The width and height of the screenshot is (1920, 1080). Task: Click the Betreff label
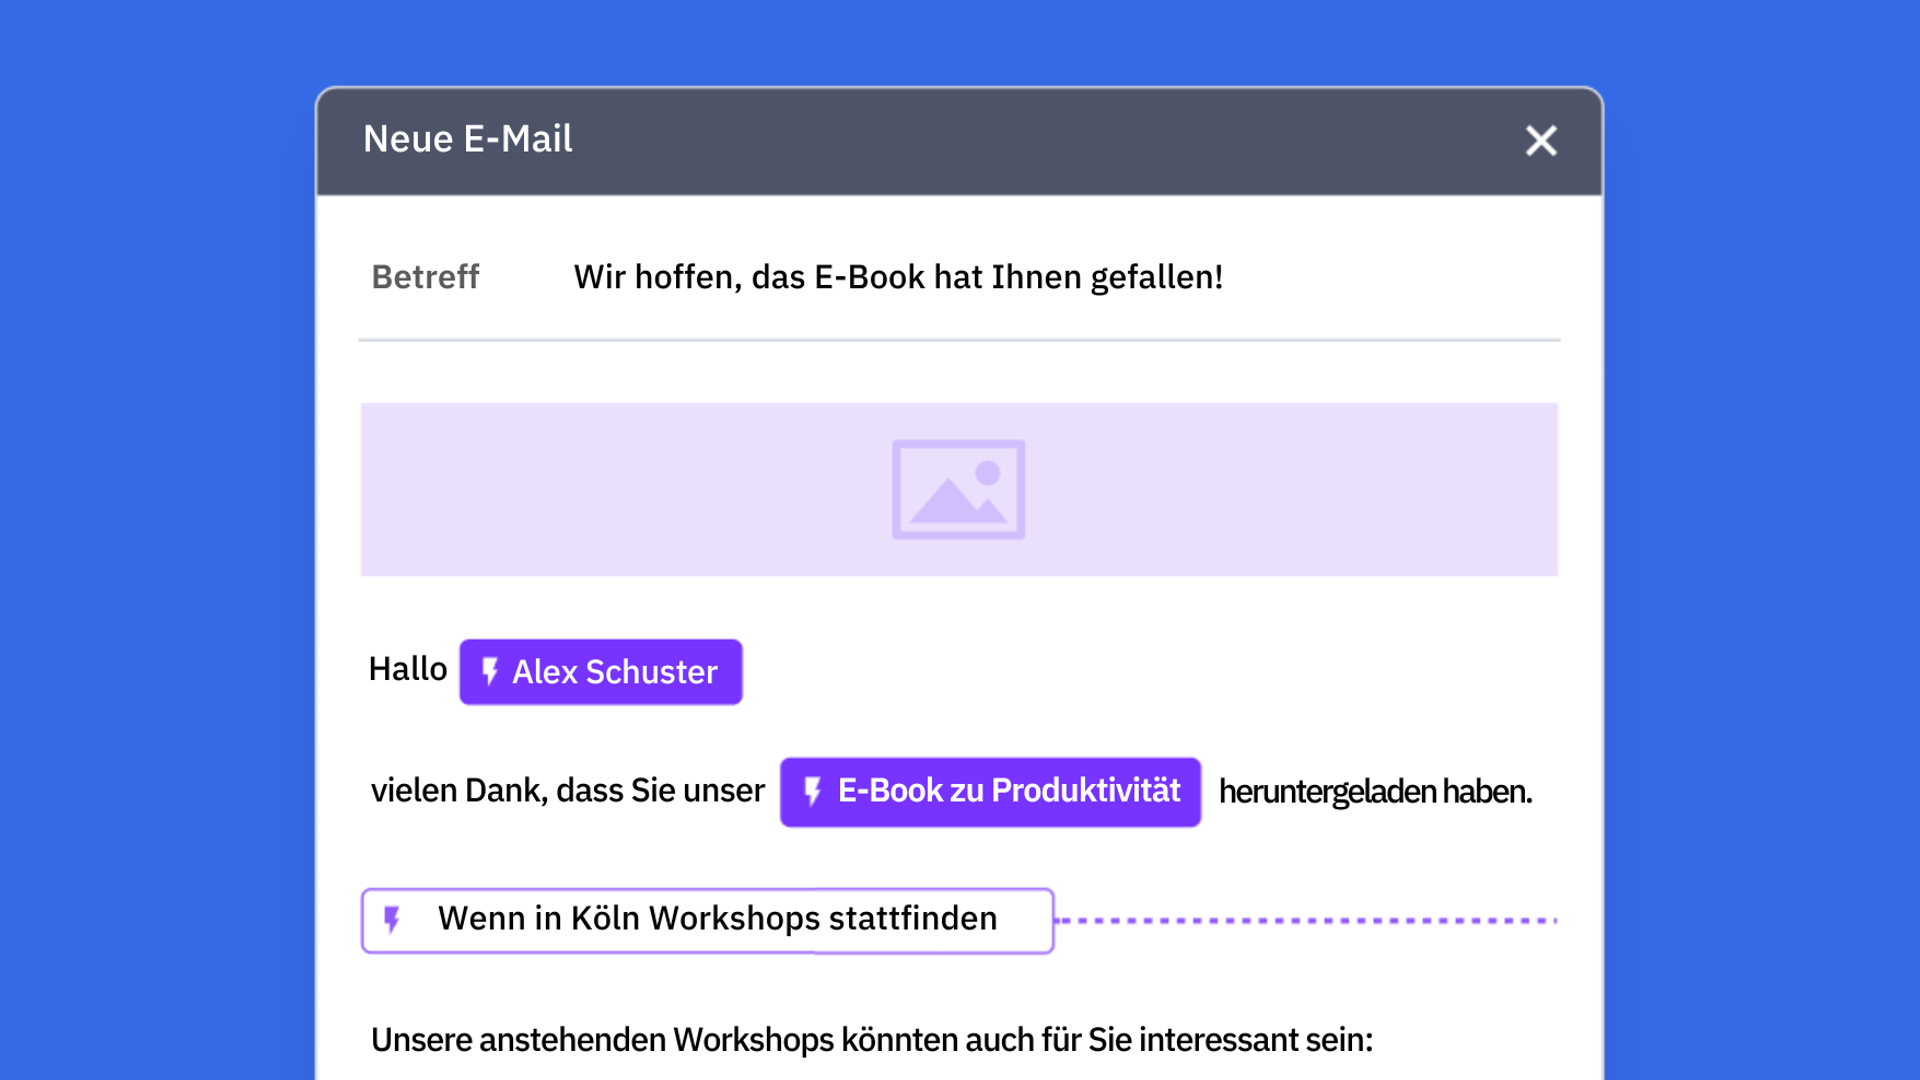pos(425,277)
